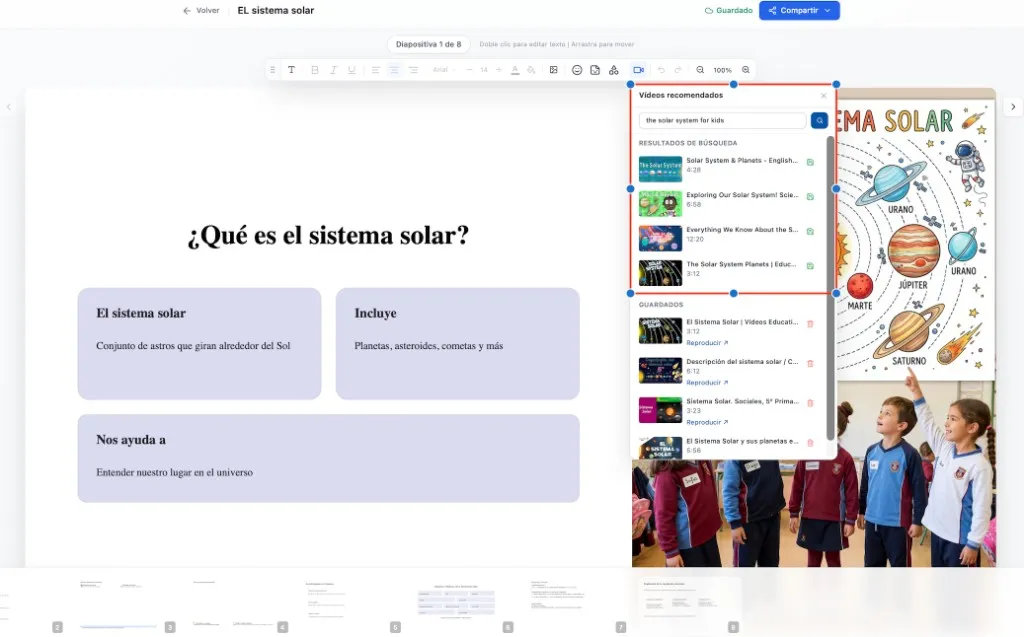Save the Solar System & Planets video

coord(810,162)
